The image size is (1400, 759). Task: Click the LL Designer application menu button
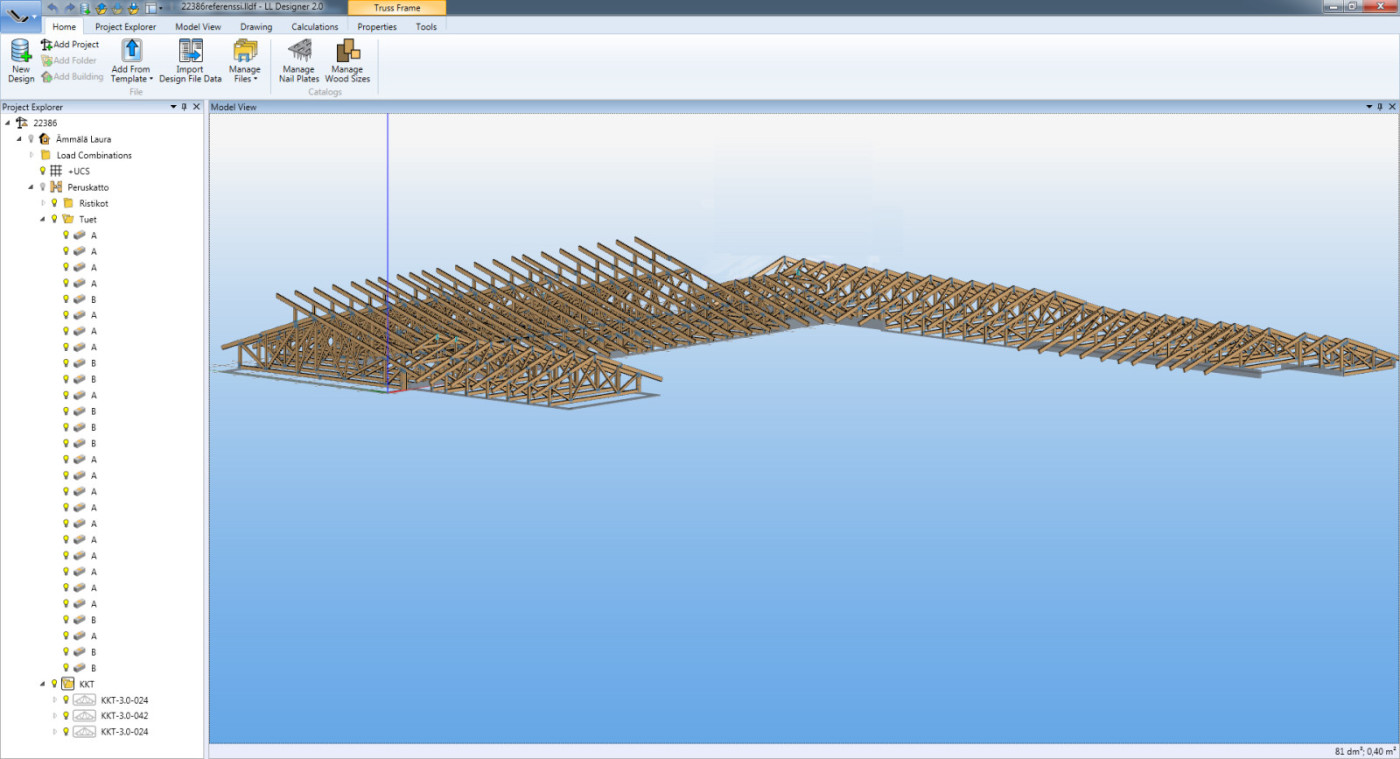click(x=20, y=14)
